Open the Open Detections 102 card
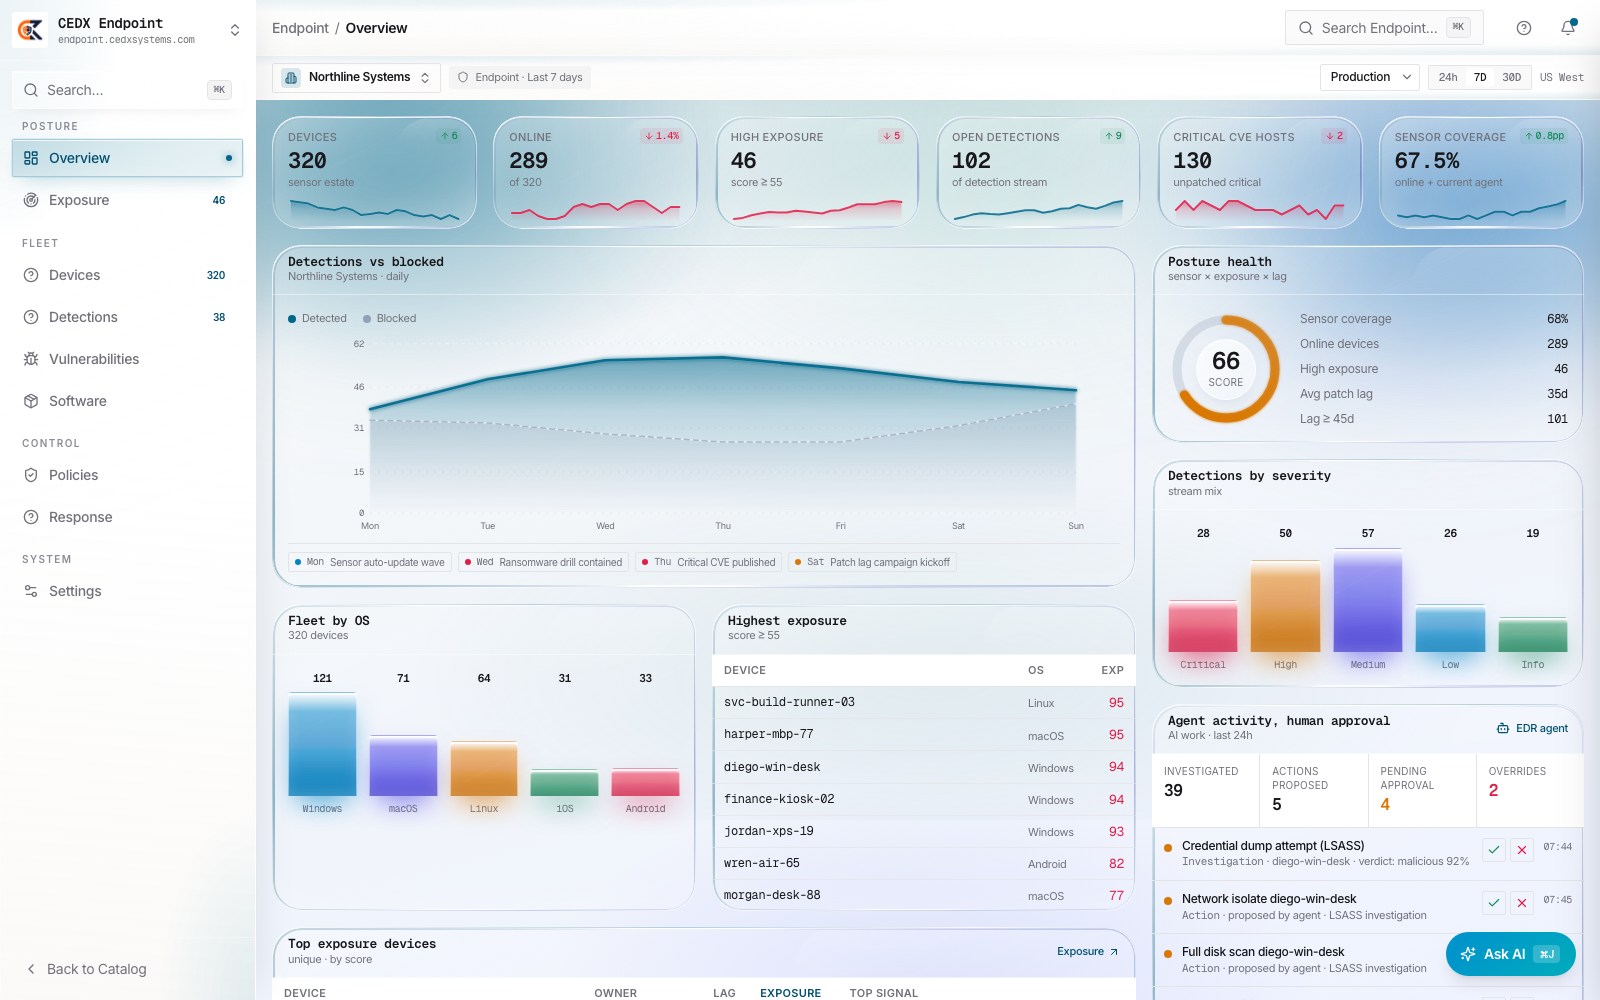 click(1038, 173)
